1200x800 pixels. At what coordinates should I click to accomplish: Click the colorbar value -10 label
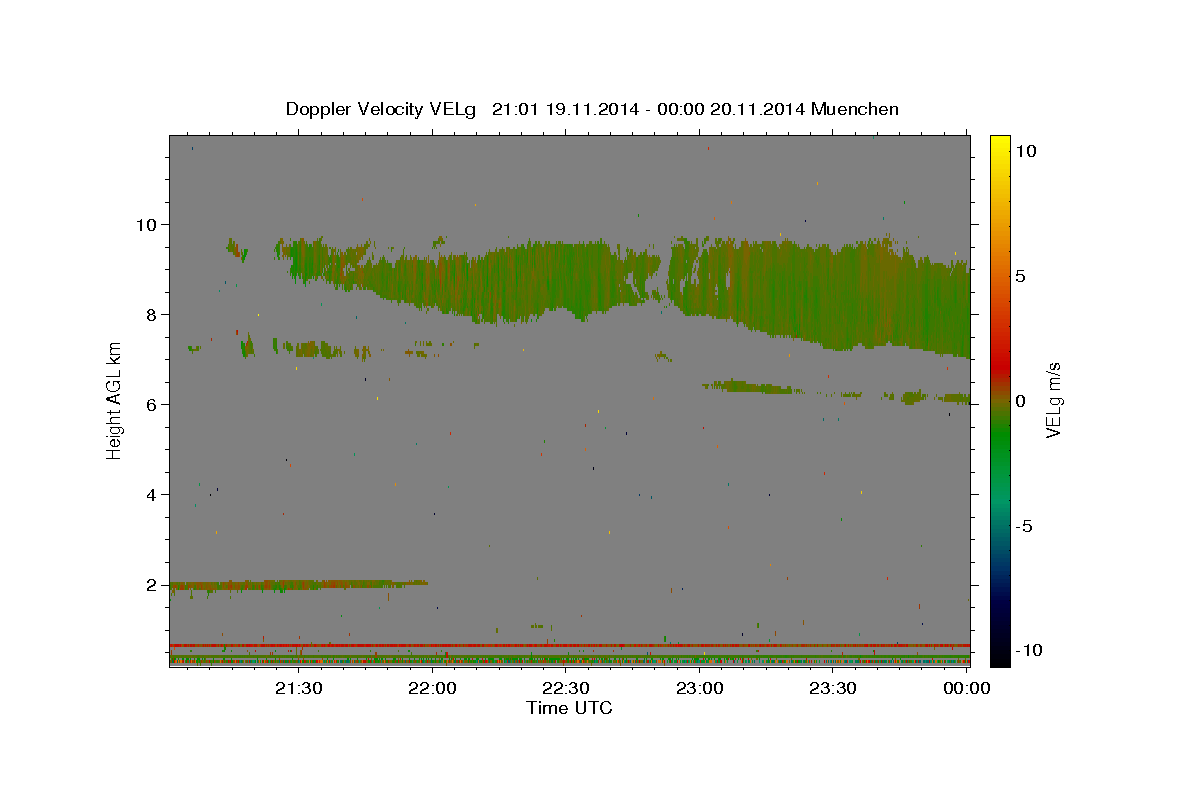1029,651
